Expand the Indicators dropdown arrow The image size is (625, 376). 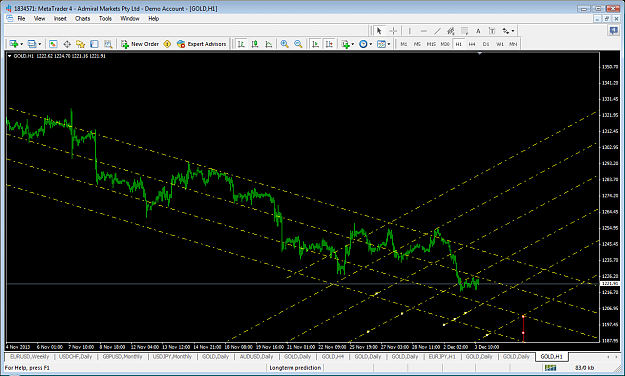pos(352,44)
